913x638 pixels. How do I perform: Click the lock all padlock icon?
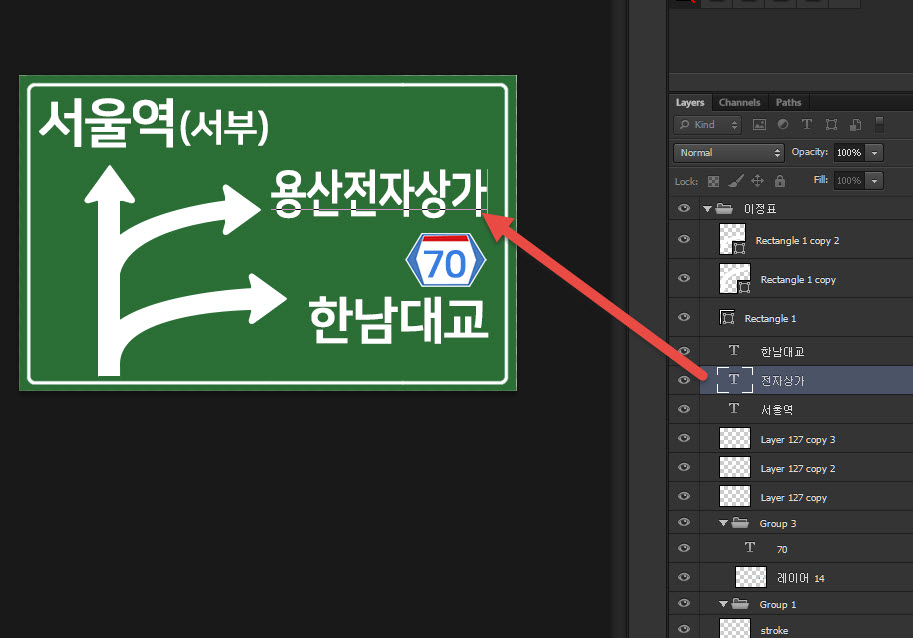click(x=780, y=181)
